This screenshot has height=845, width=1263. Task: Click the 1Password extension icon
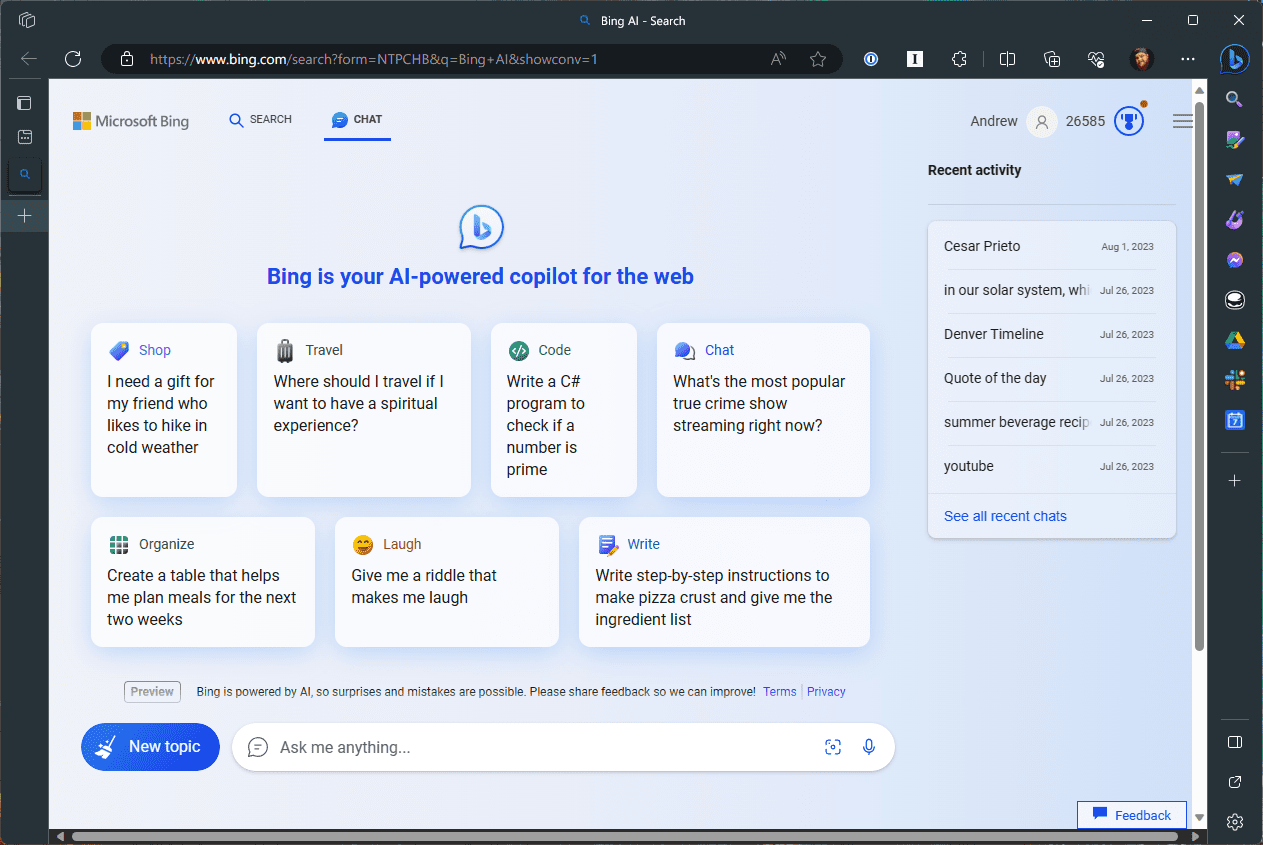[x=871, y=59]
